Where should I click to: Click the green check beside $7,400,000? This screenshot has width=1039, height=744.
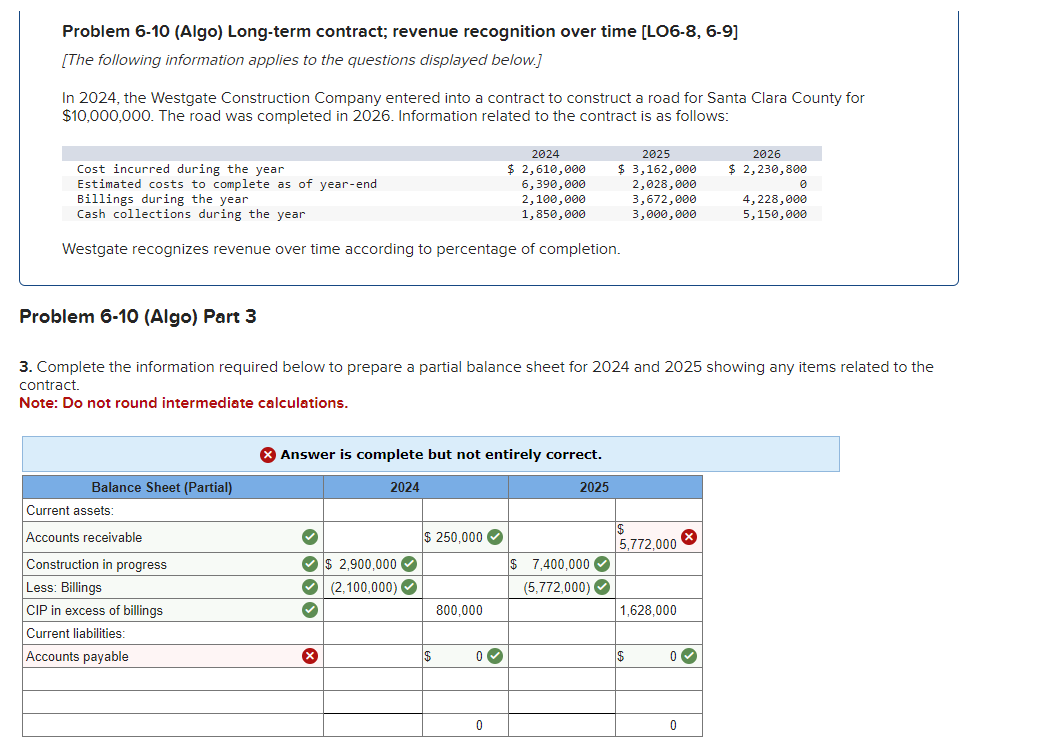[602, 563]
